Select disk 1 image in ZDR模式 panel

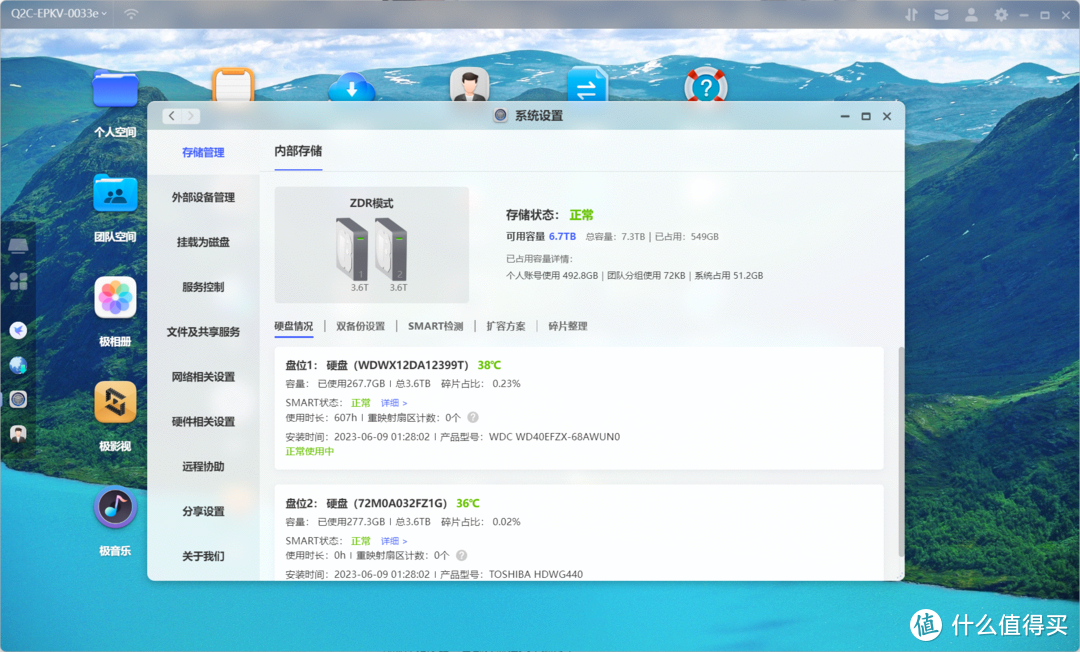tap(352, 249)
